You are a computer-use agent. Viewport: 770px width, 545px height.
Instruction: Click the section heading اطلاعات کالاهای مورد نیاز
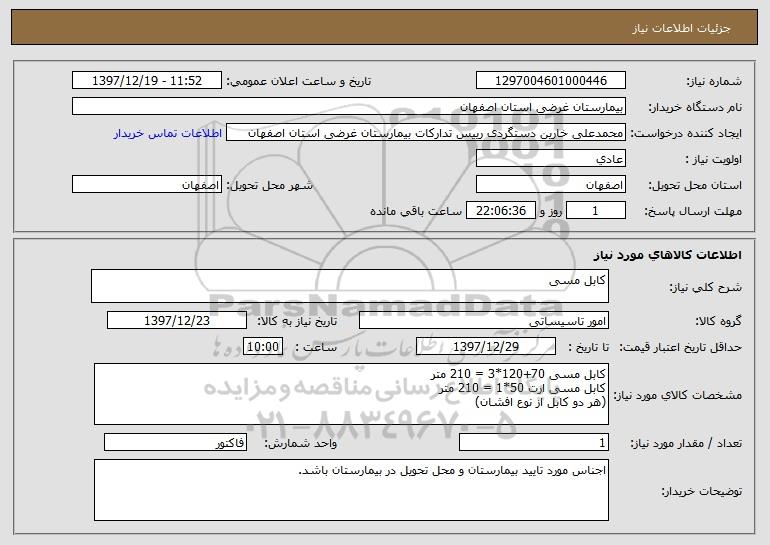[667, 255]
